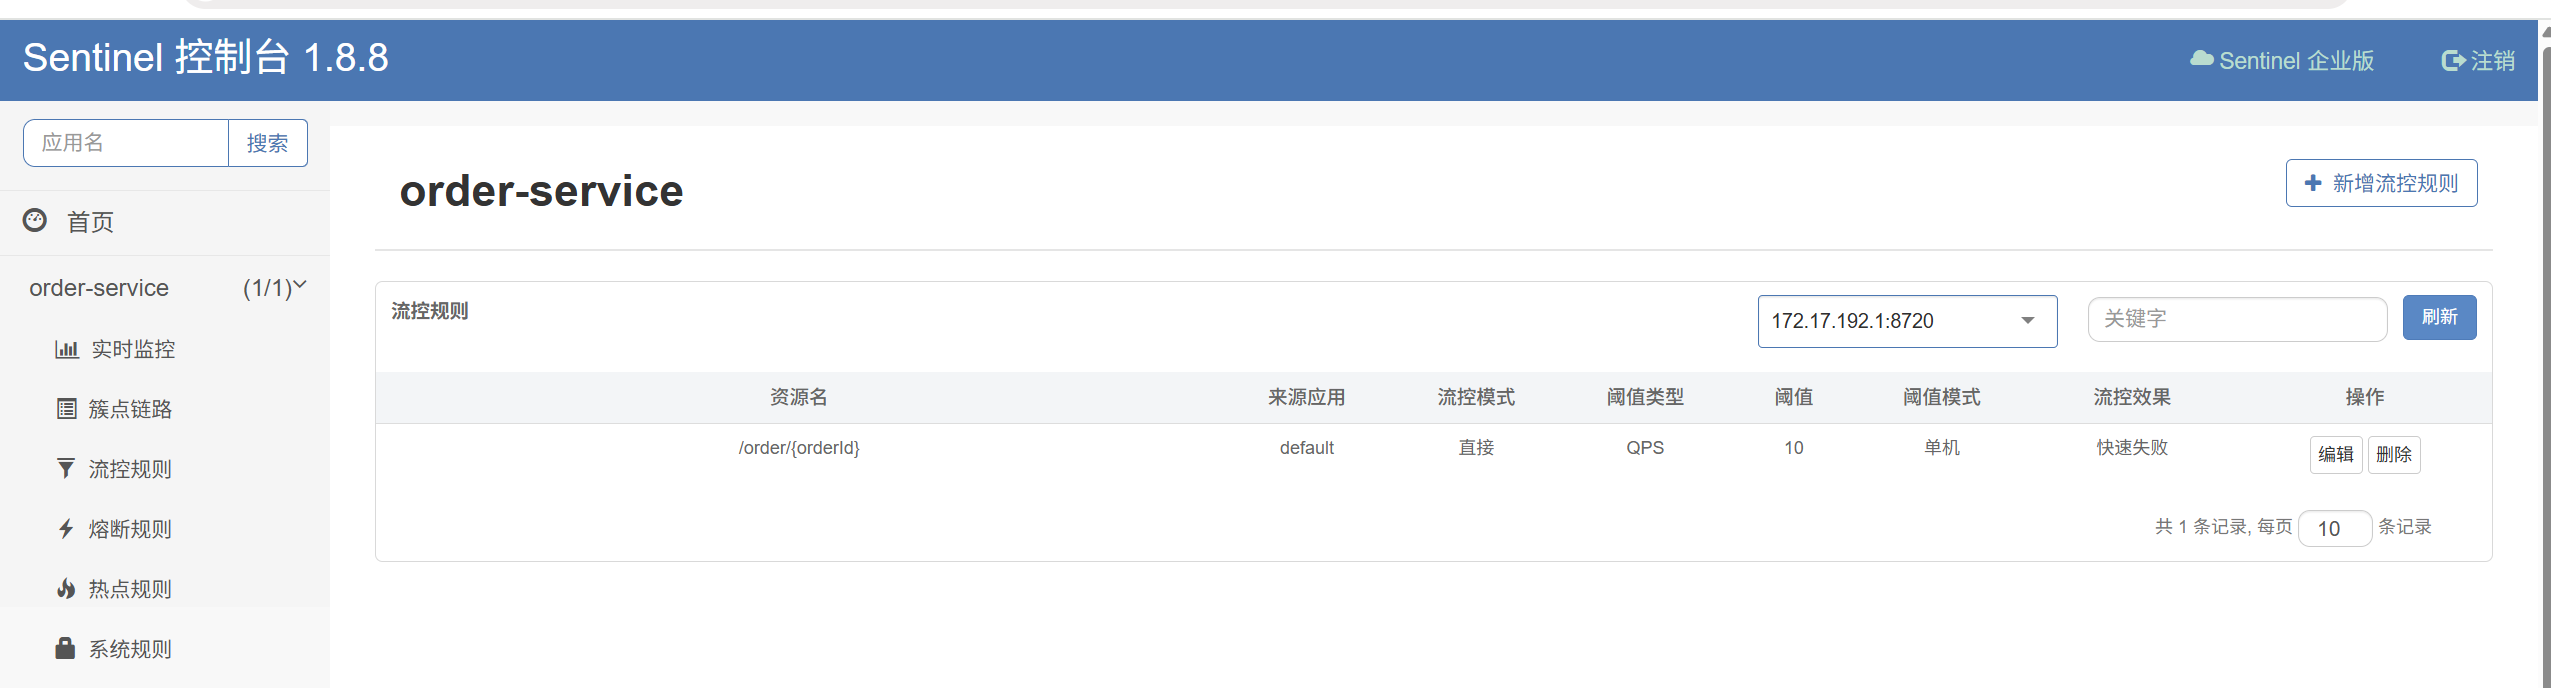Focus the 应用名 search field
Screen dimensions: 2551x688
pos(126,143)
